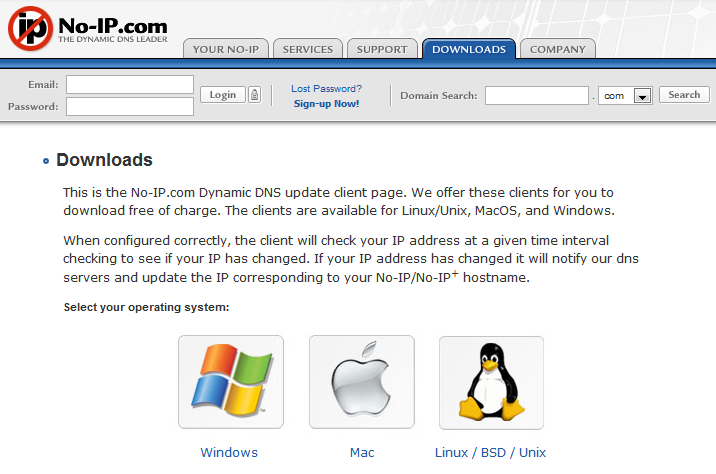Viewport: 716px width, 474px height.
Task: Focus the Email input field
Action: (x=130, y=84)
